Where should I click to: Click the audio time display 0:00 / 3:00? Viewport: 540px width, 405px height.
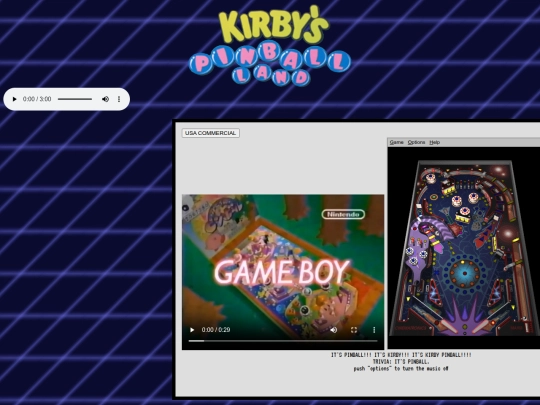37,99
